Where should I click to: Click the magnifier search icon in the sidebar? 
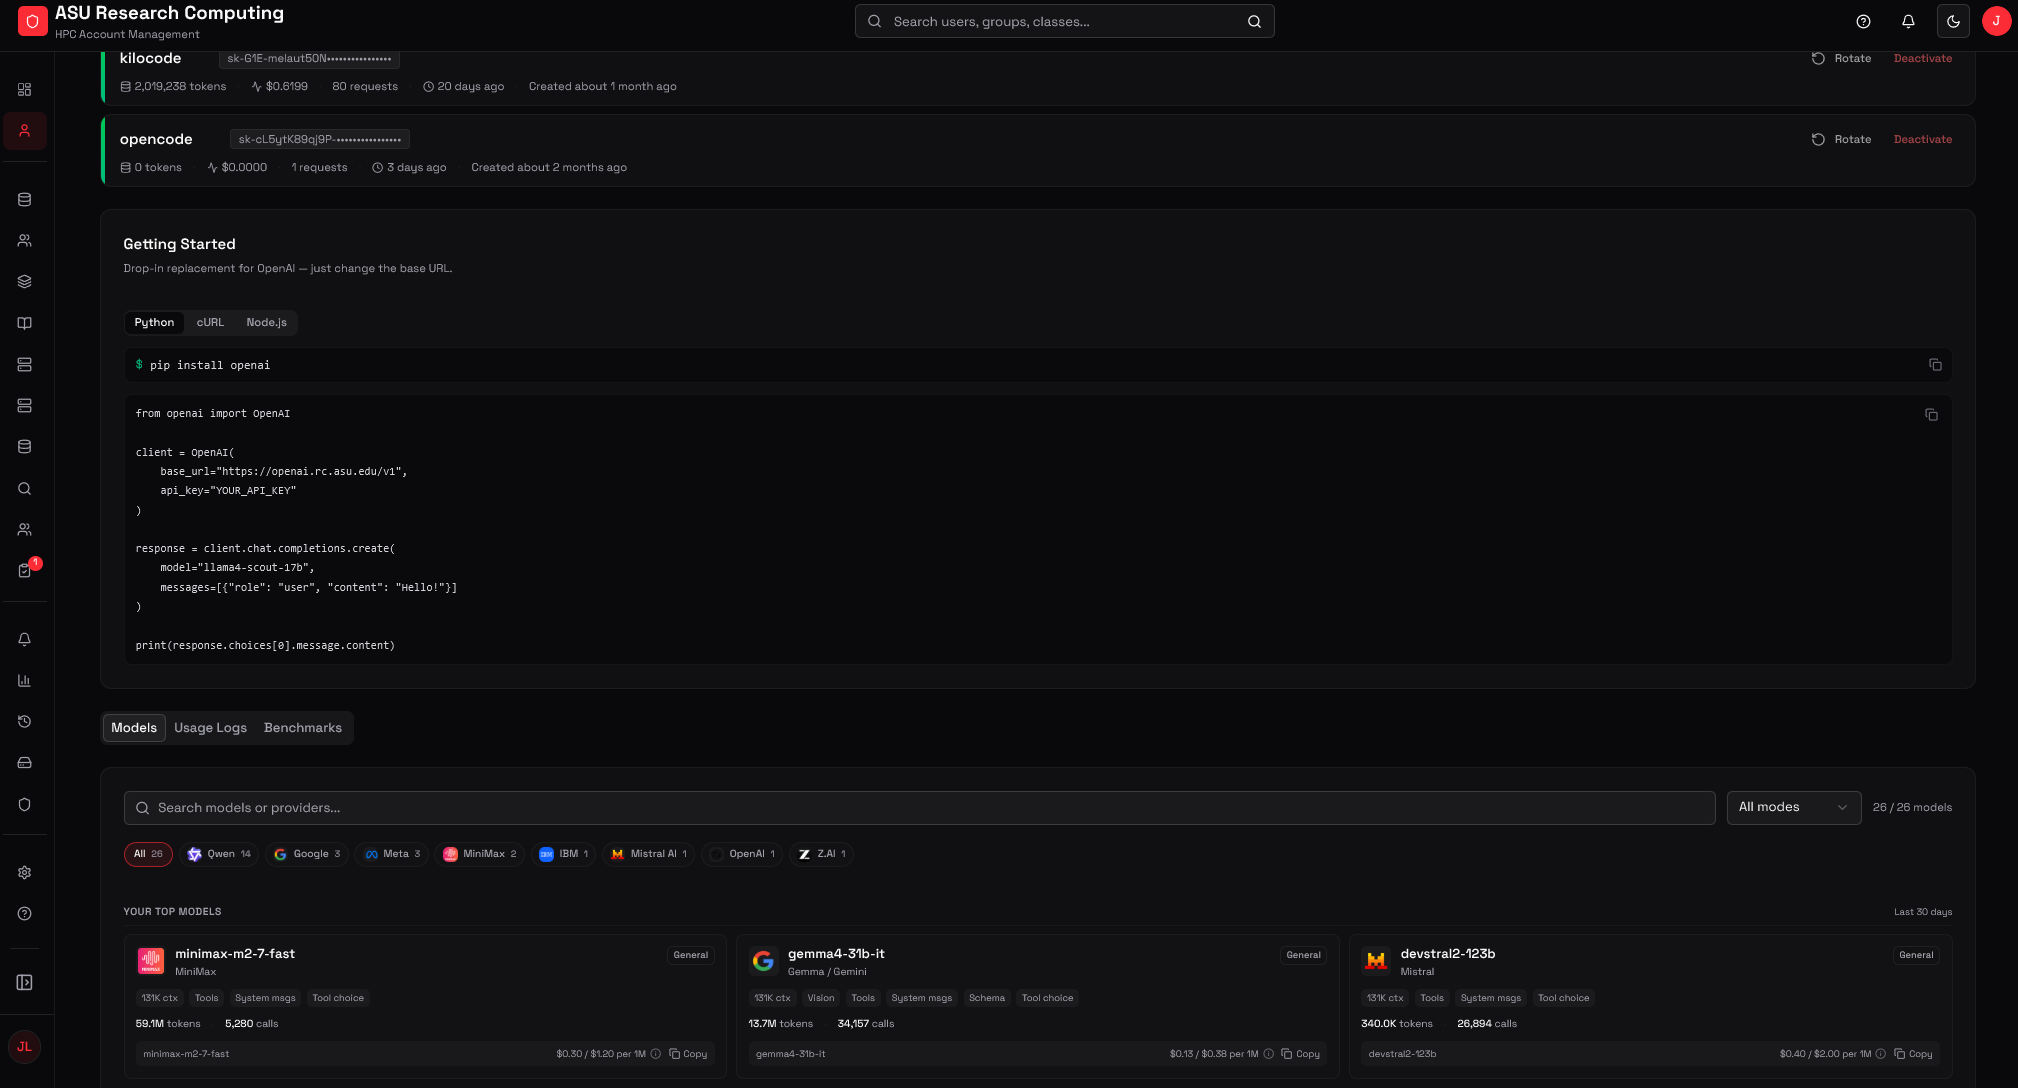pos(25,489)
